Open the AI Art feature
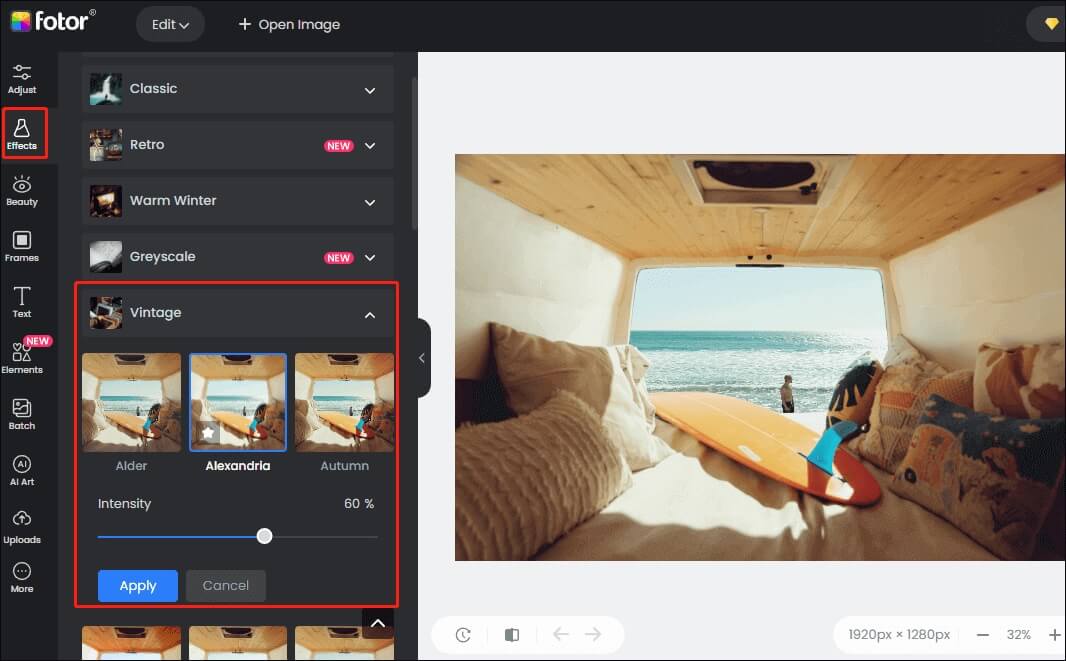 (x=21, y=469)
